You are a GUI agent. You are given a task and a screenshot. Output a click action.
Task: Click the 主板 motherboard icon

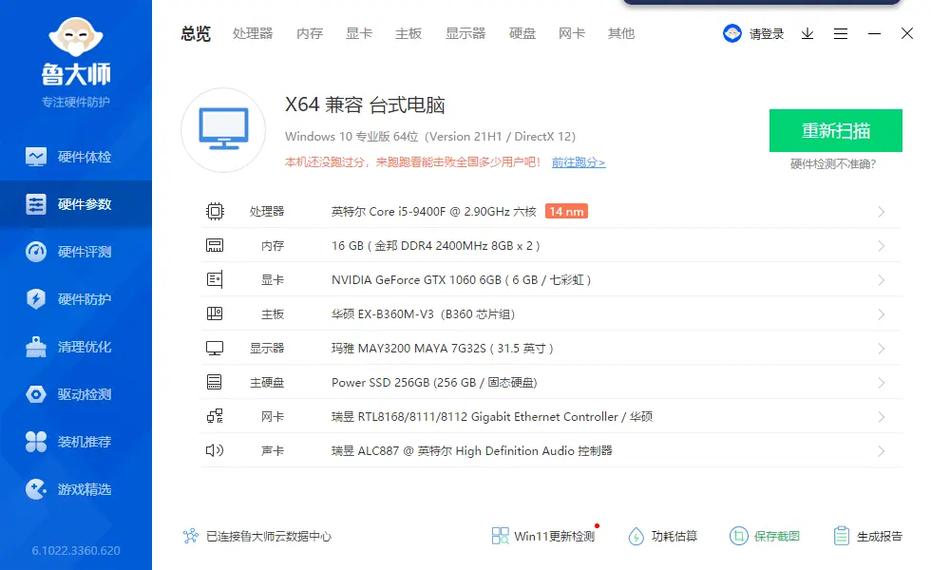pyautogui.click(x=214, y=314)
